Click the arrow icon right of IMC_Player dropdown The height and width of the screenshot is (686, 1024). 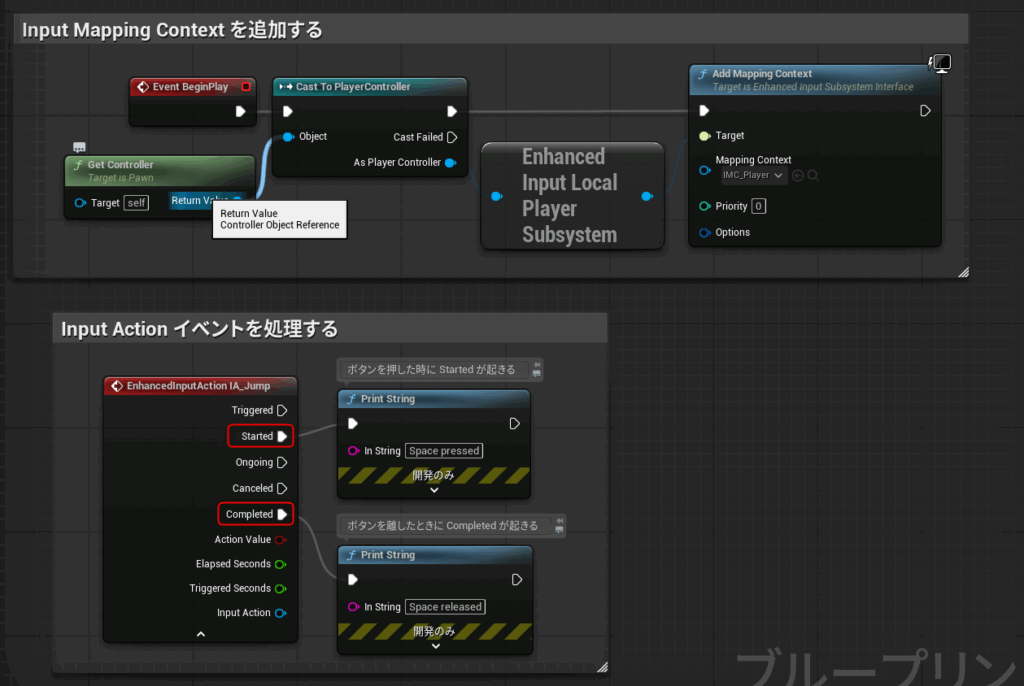797,176
